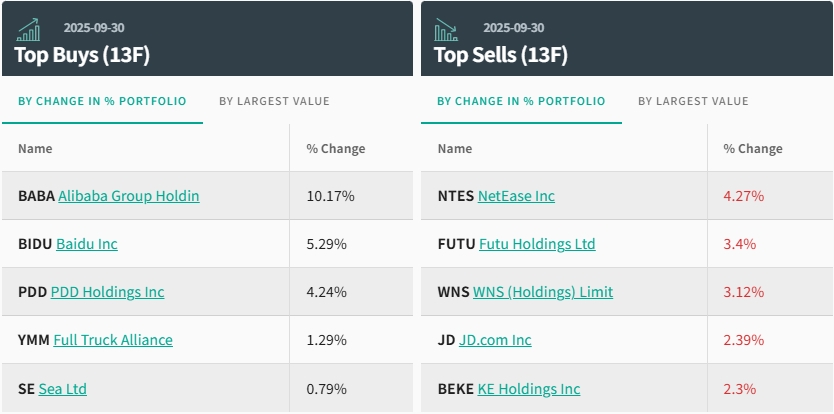Open the PDD Holdings Inc link
This screenshot has width=834, height=414.
[108, 292]
